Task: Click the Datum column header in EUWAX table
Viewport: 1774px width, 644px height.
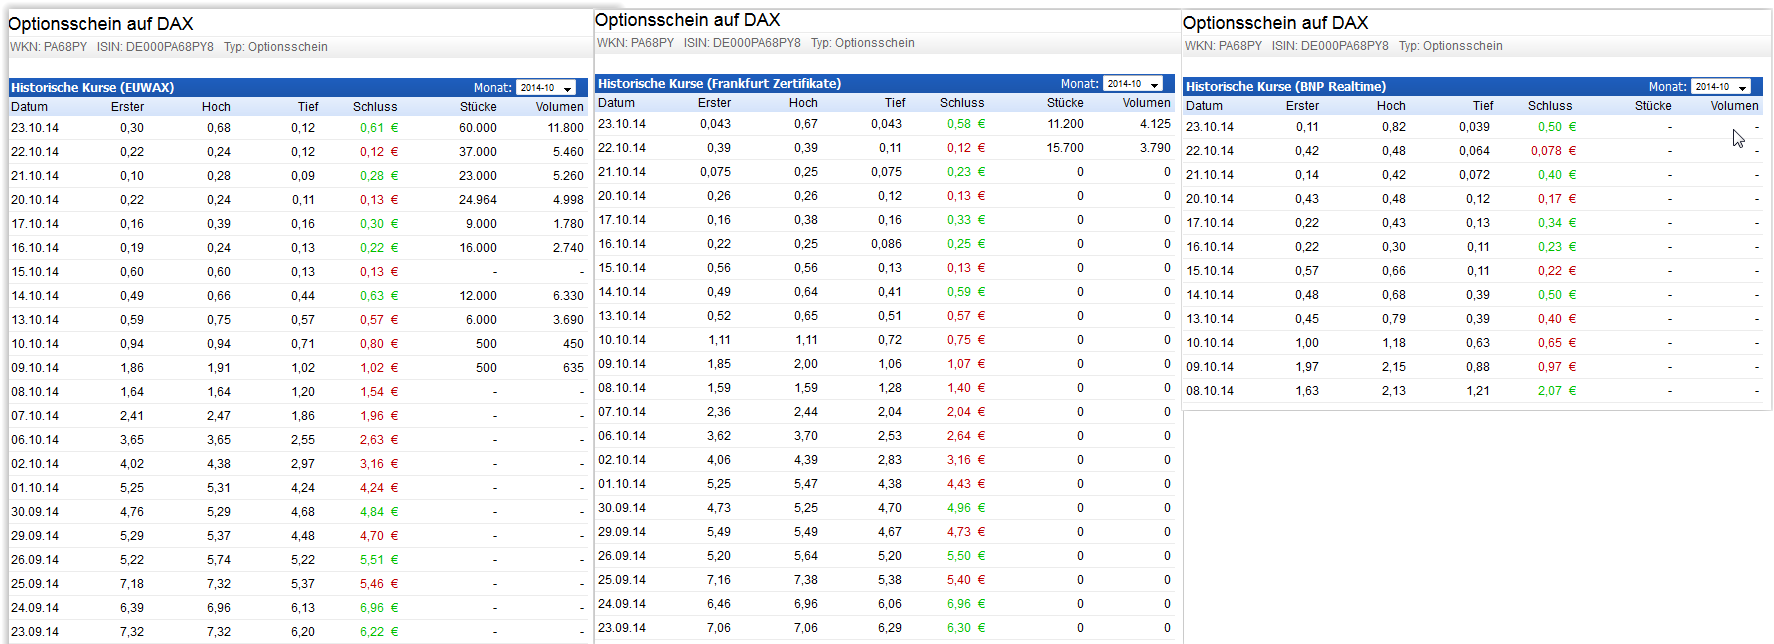Action: tap(29, 107)
